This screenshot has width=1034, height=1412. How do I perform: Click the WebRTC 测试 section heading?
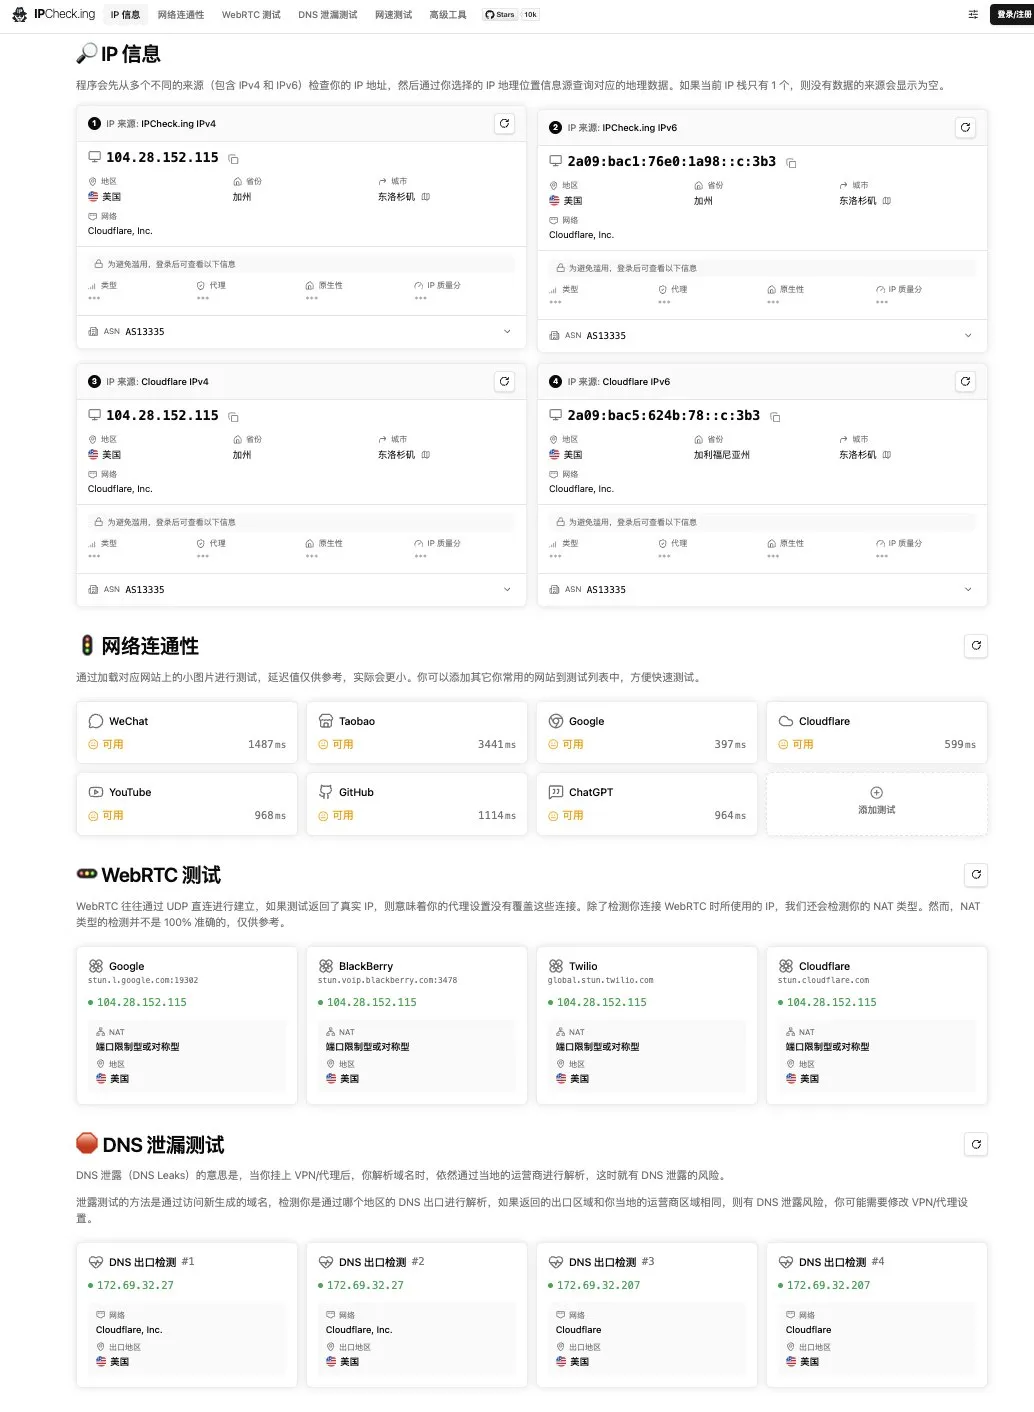coord(149,875)
